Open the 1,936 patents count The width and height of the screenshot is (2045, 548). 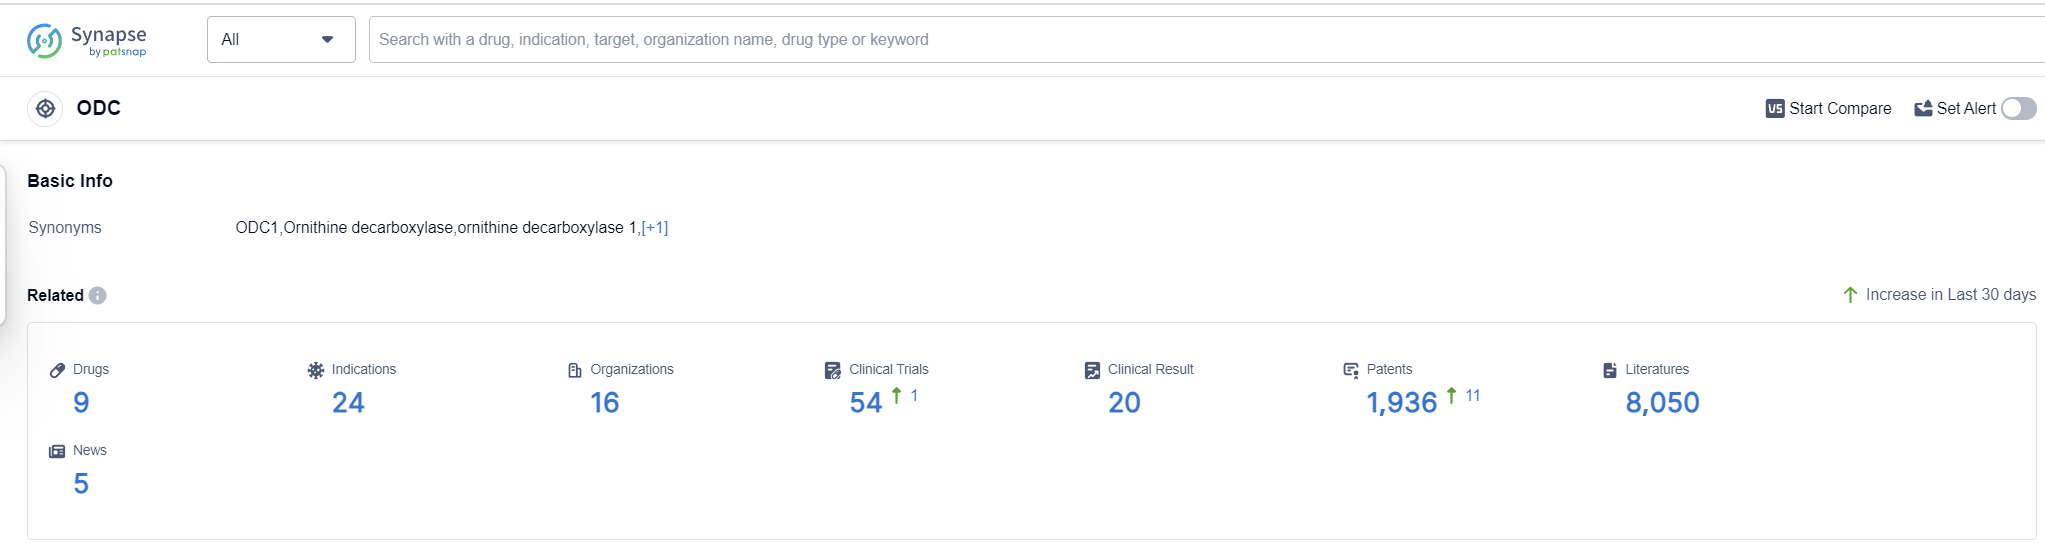click(1400, 402)
